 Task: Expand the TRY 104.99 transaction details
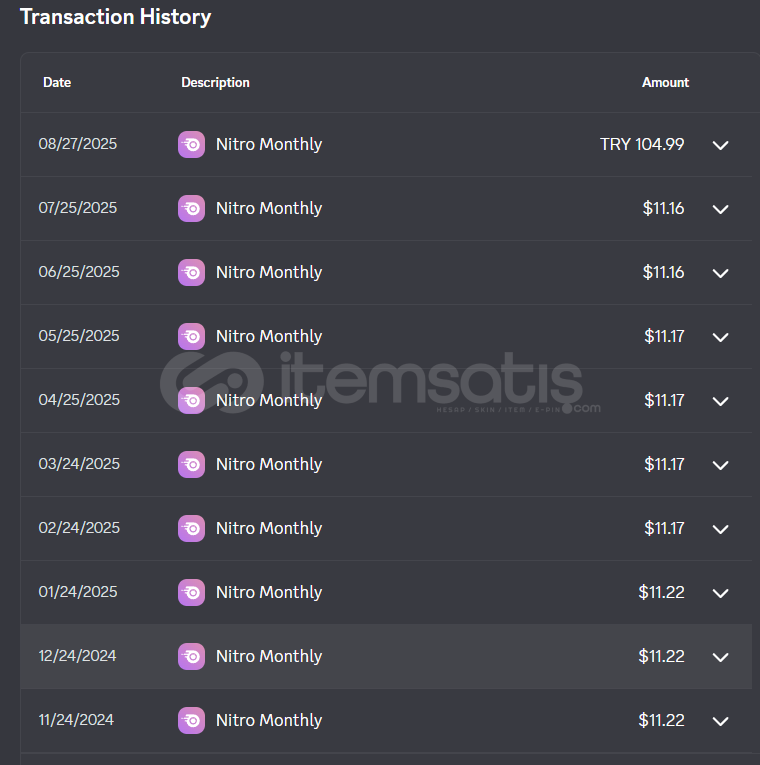720,145
